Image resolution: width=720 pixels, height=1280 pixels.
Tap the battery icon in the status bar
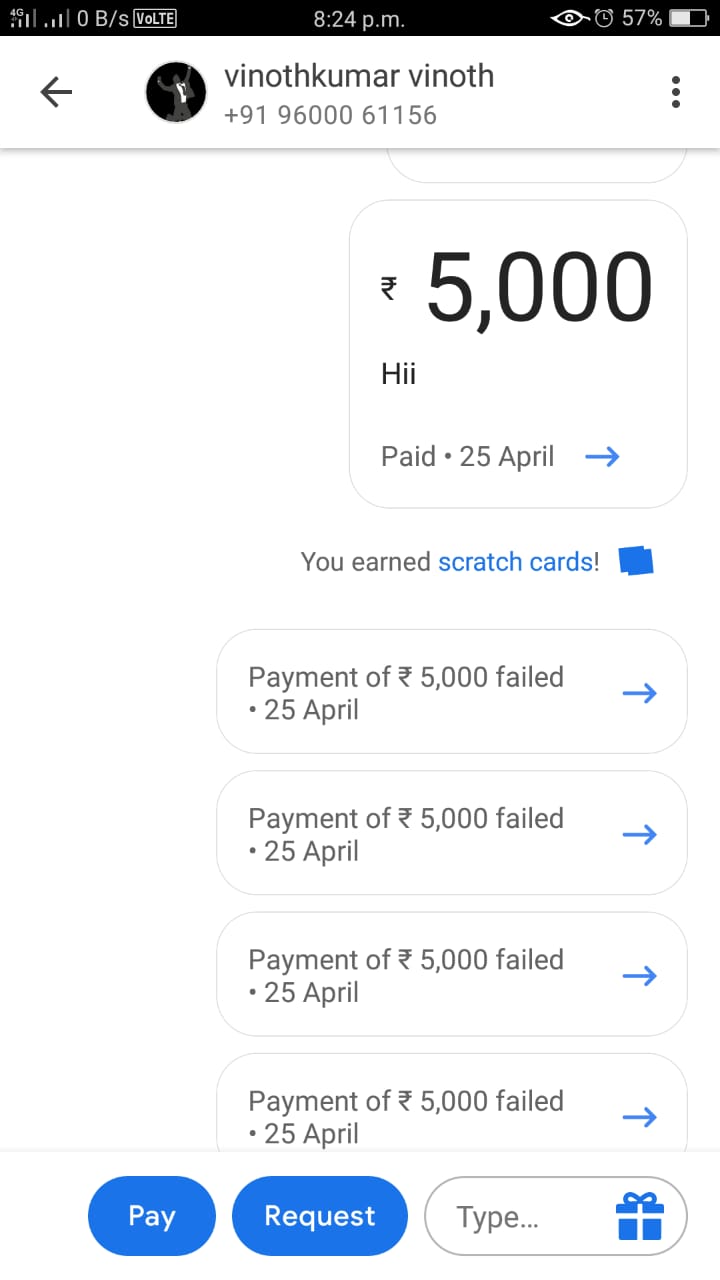tap(689, 18)
